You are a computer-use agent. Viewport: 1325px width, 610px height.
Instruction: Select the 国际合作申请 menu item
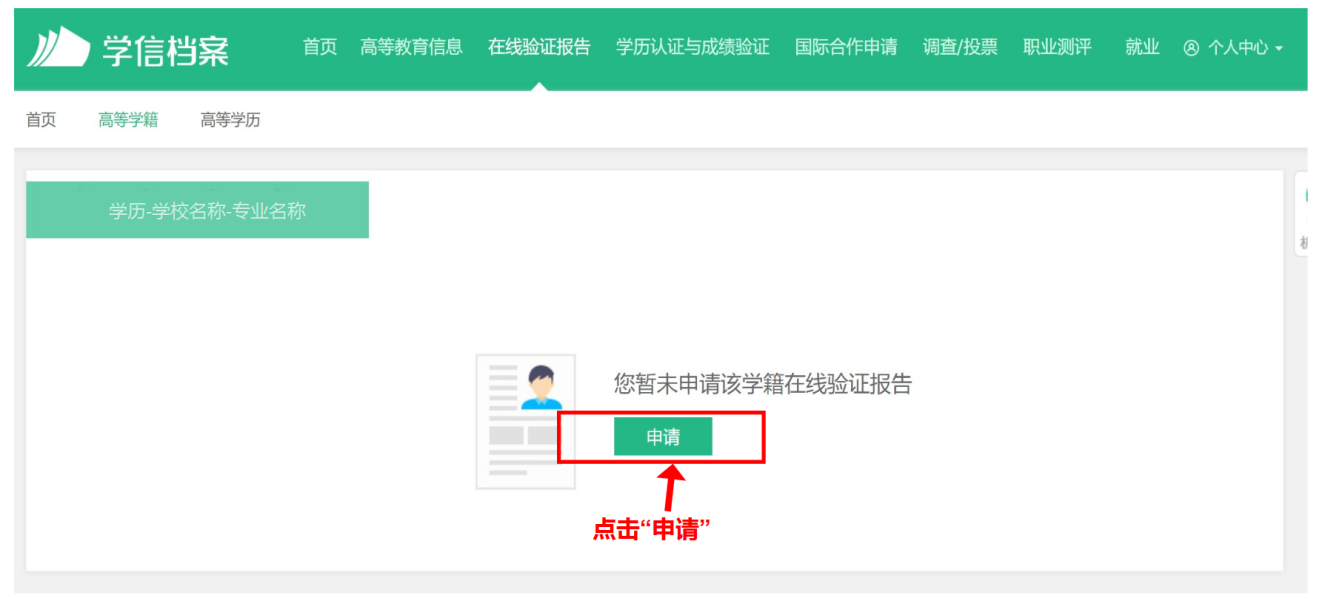point(846,47)
